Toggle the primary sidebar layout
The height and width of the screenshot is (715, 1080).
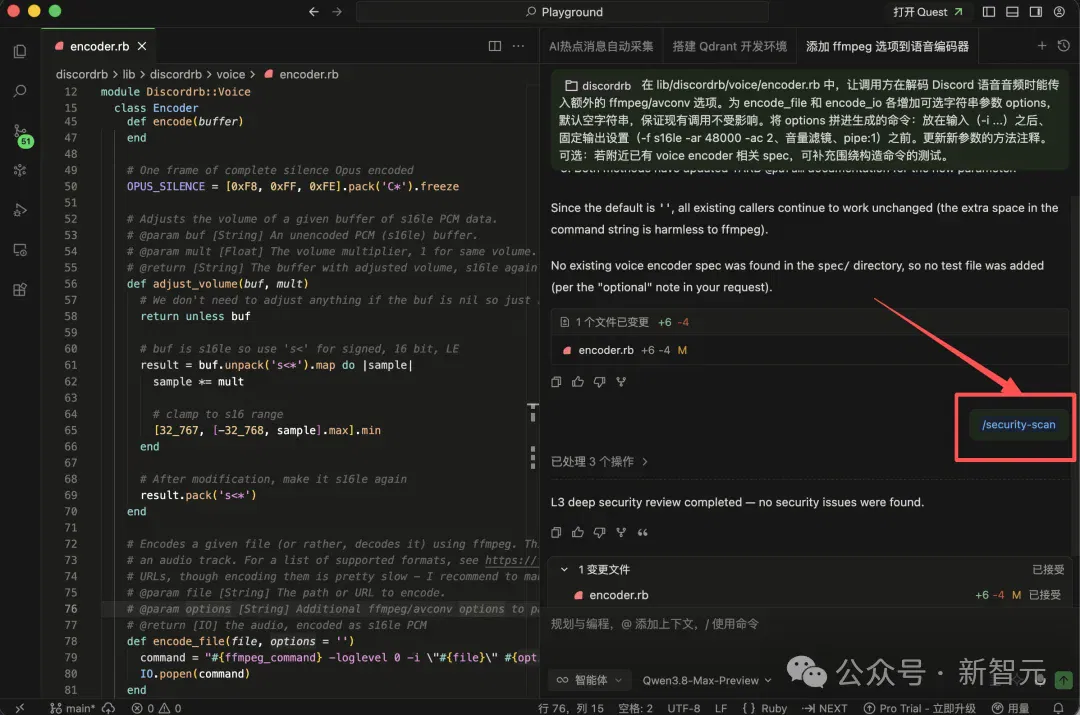(x=989, y=12)
